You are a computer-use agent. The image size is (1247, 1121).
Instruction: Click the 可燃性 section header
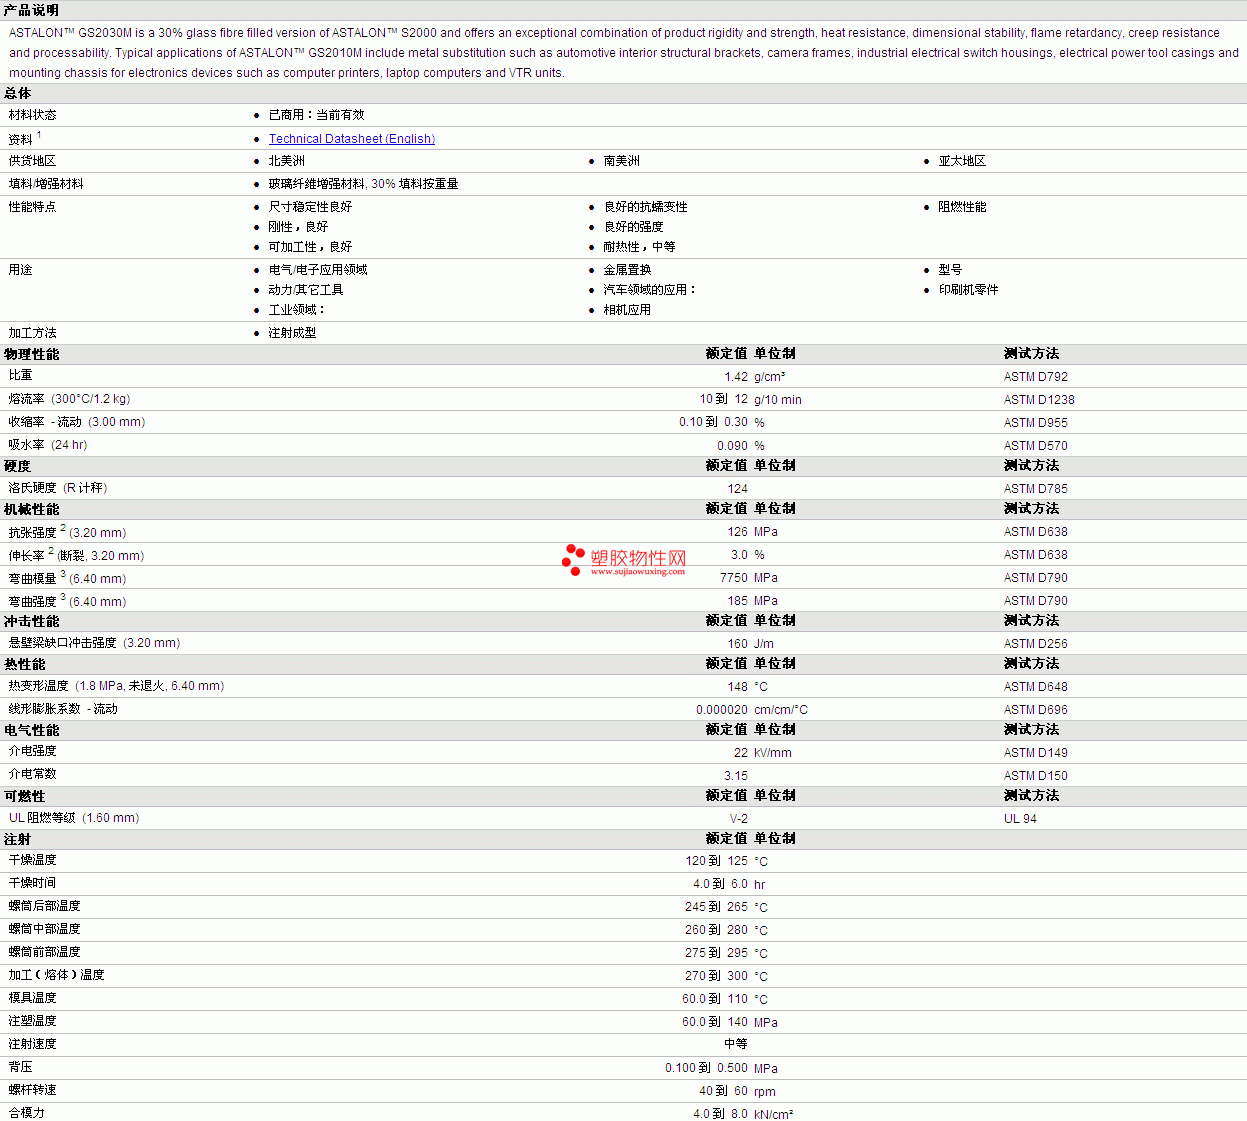coord(24,796)
